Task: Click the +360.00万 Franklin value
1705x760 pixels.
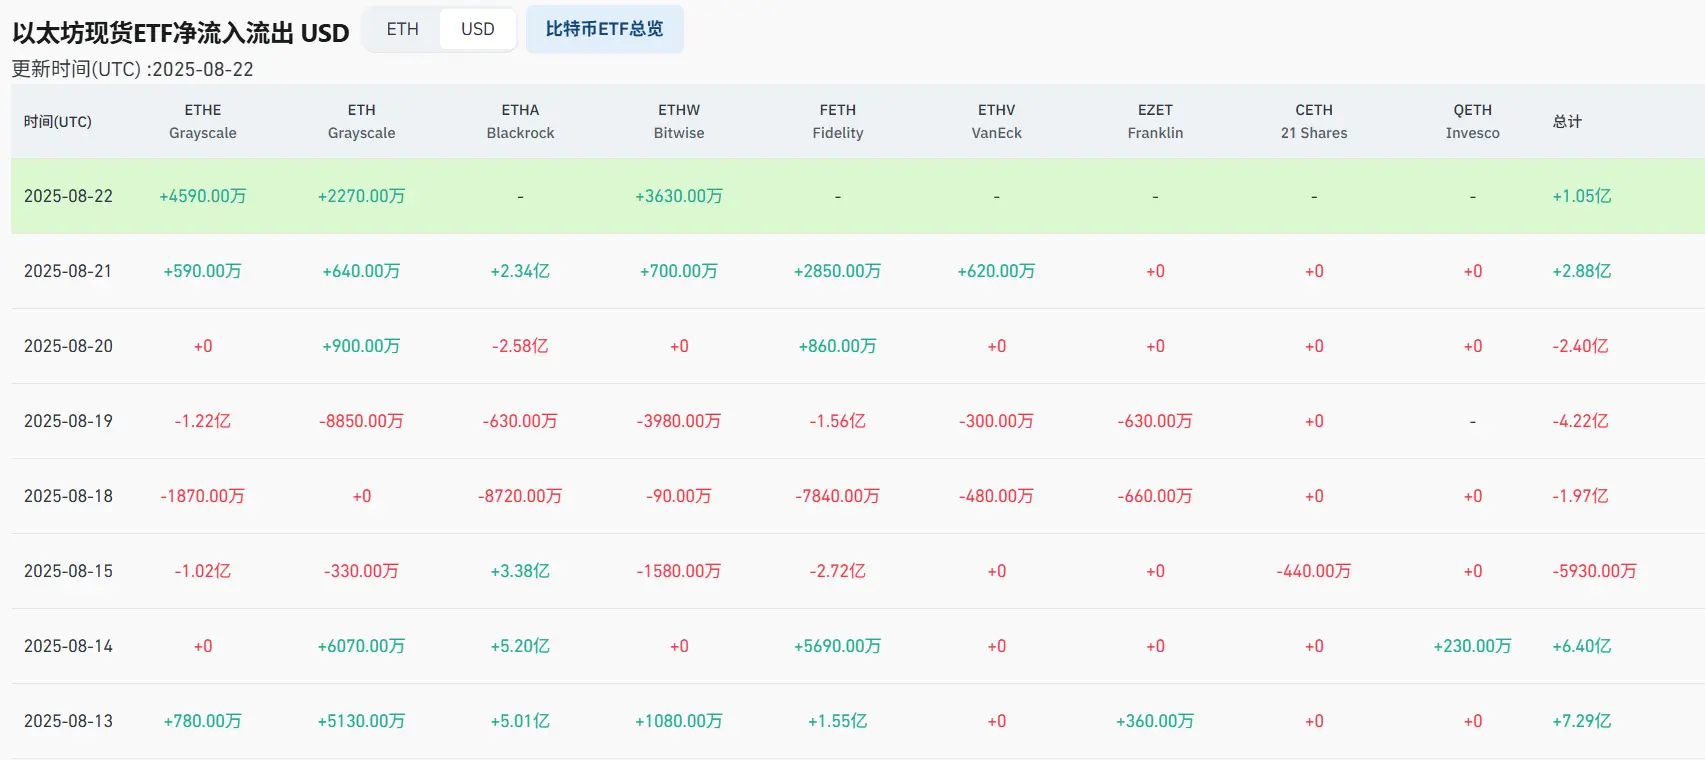Action: 1155,721
